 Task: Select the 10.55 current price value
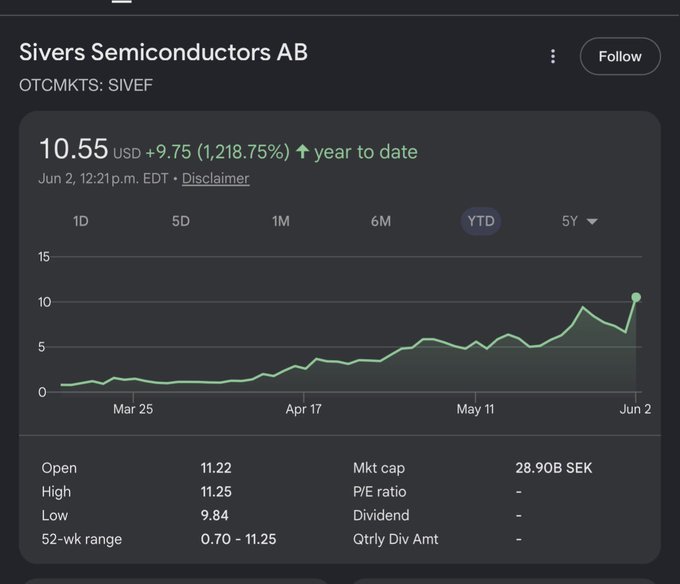pyautogui.click(x=73, y=149)
